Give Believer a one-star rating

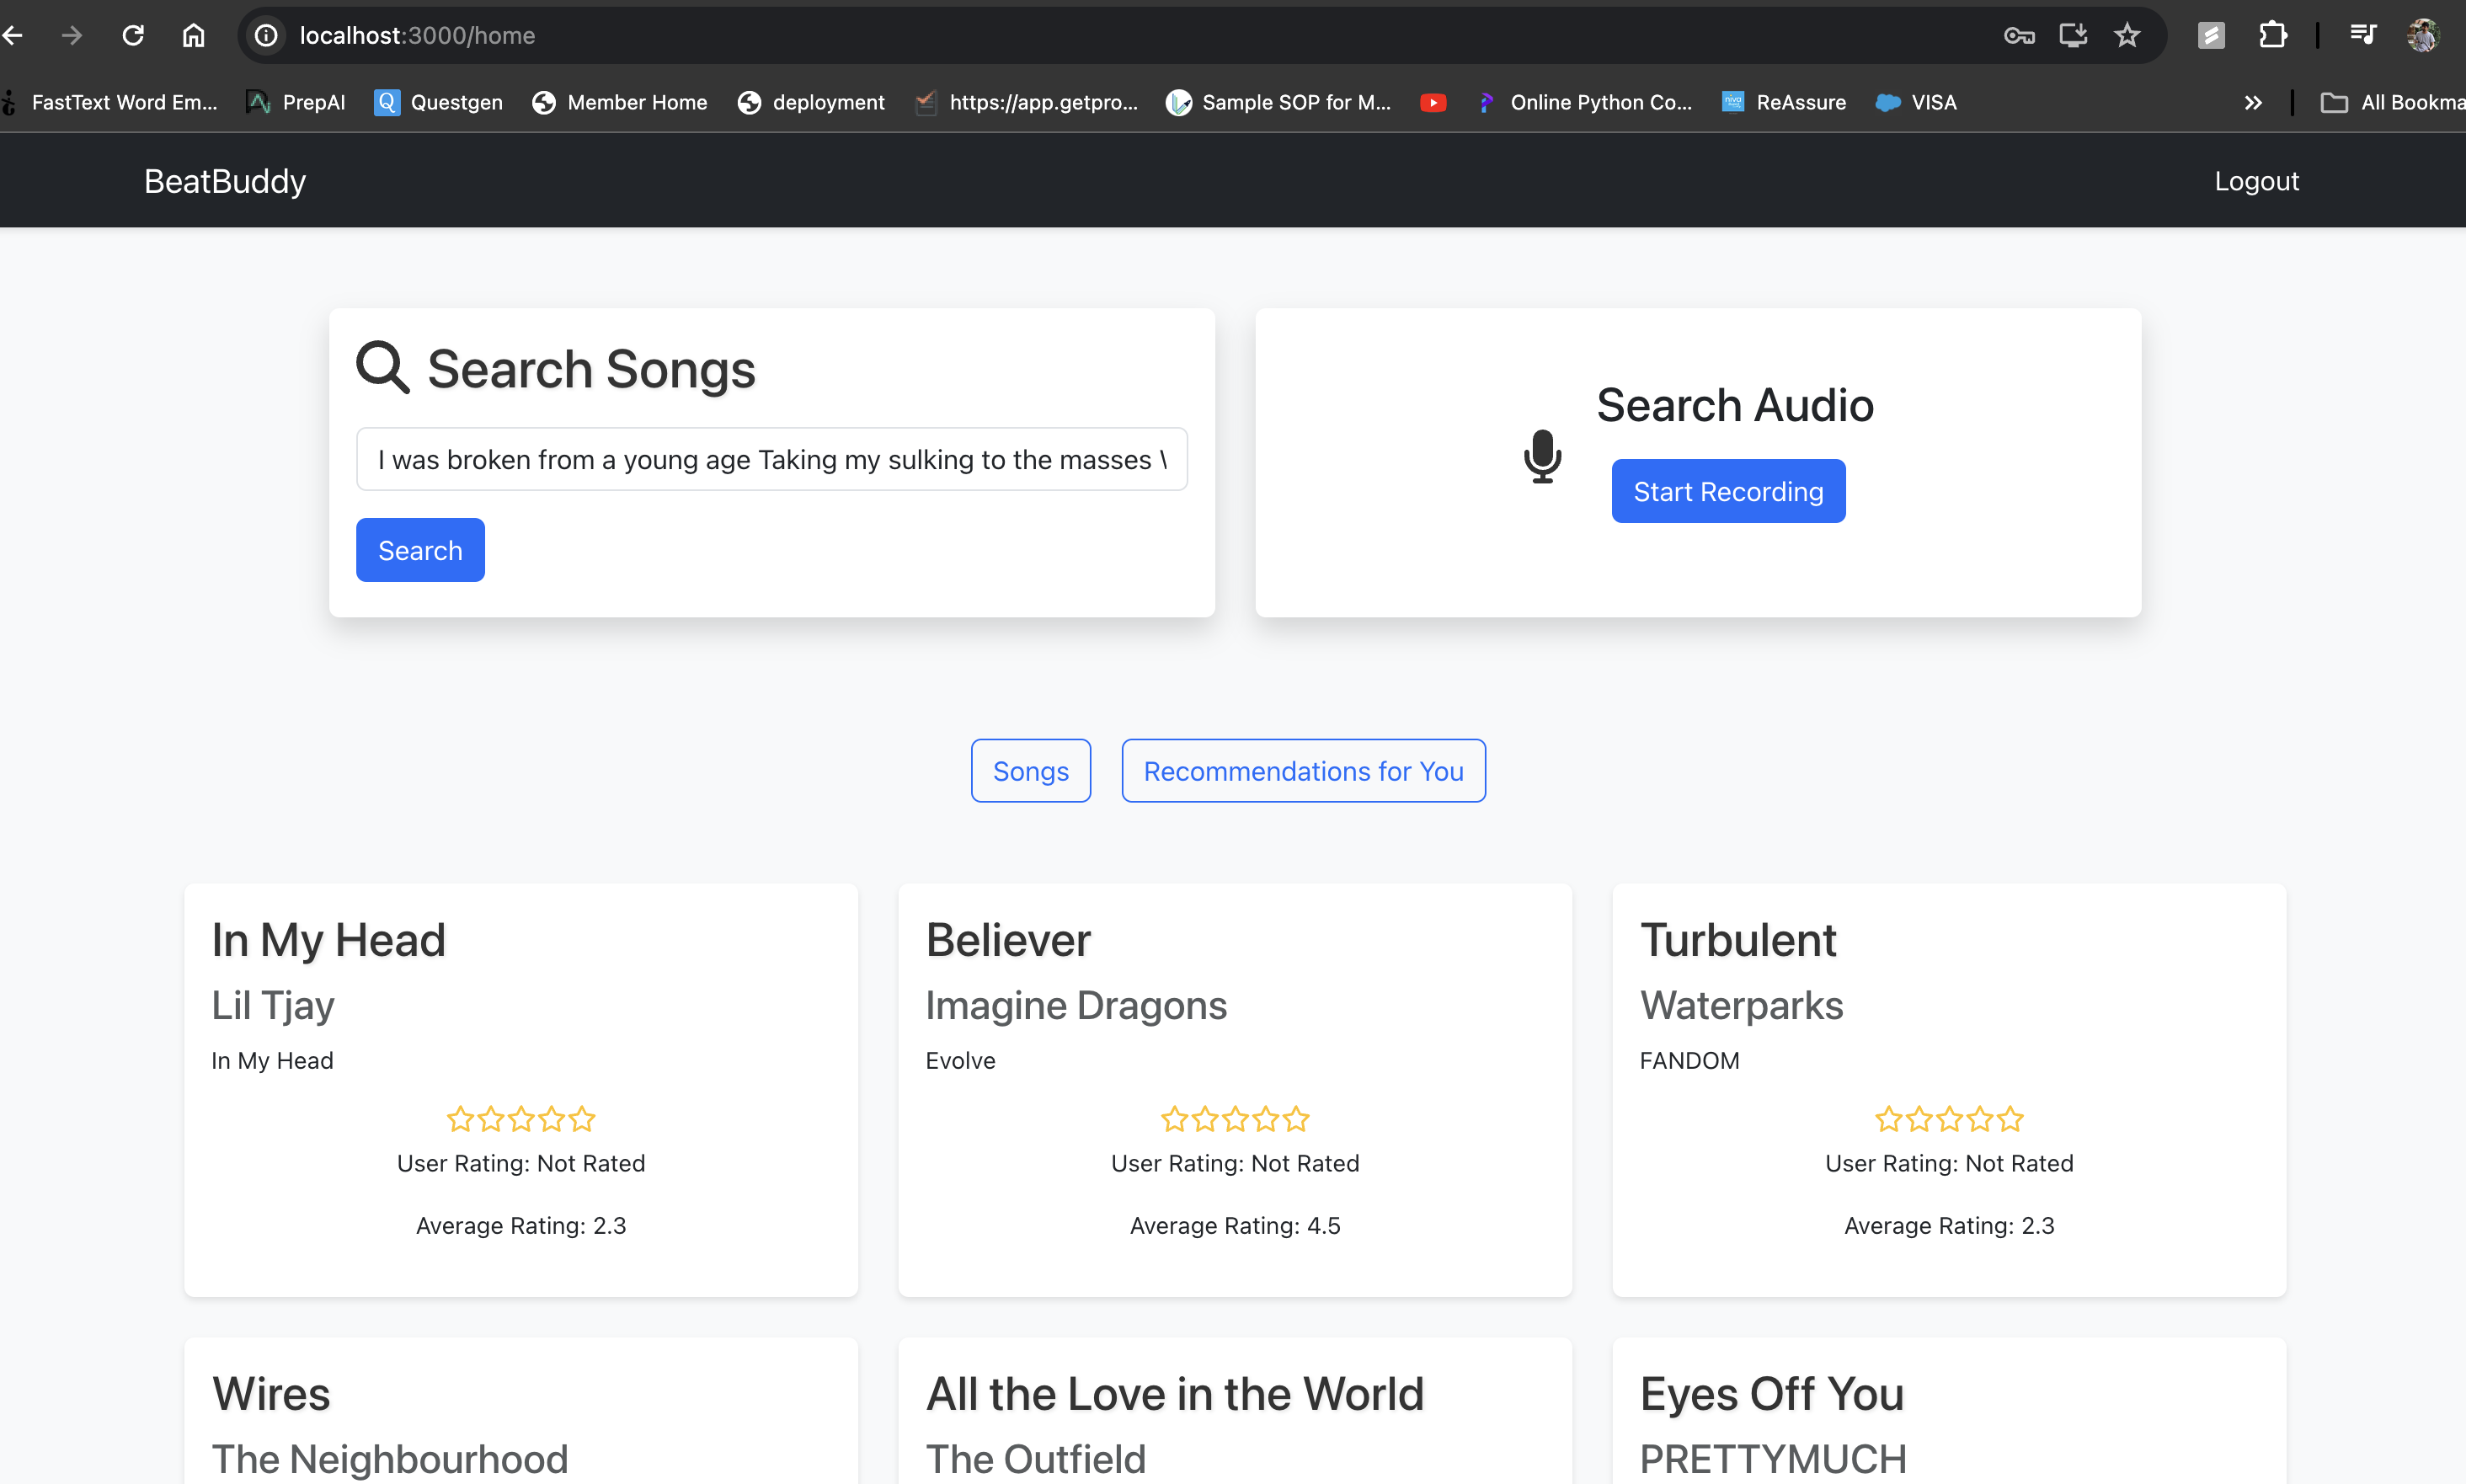(x=1174, y=1119)
